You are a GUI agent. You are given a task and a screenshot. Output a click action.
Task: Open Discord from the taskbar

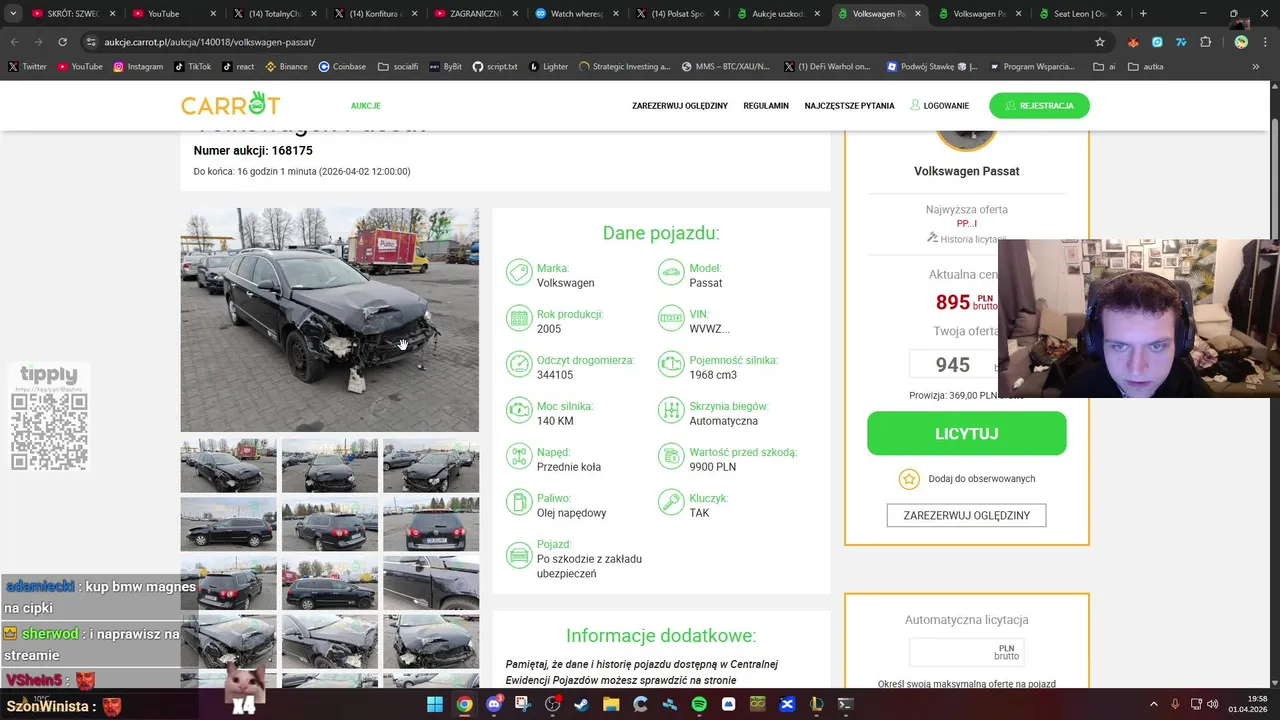(494, 704)
